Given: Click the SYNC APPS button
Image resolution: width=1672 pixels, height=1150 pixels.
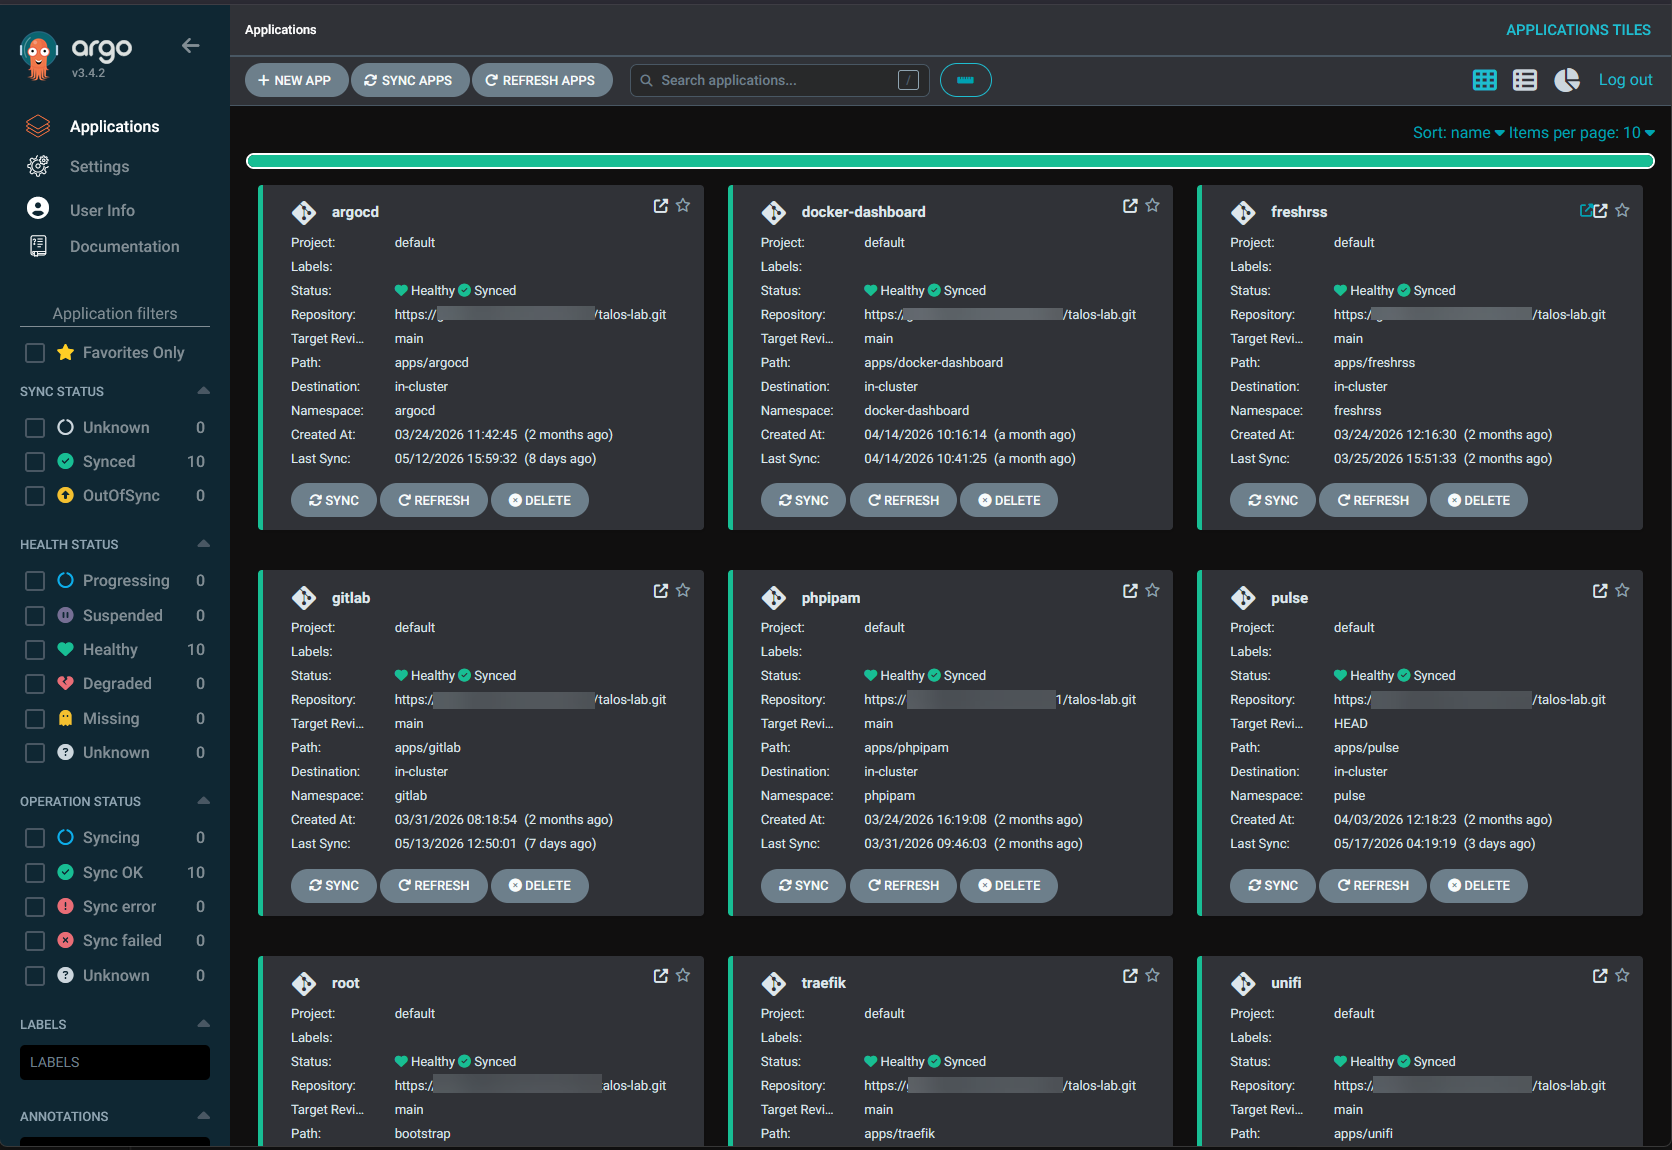Looking at the screenshot, I should pos(409,80).
